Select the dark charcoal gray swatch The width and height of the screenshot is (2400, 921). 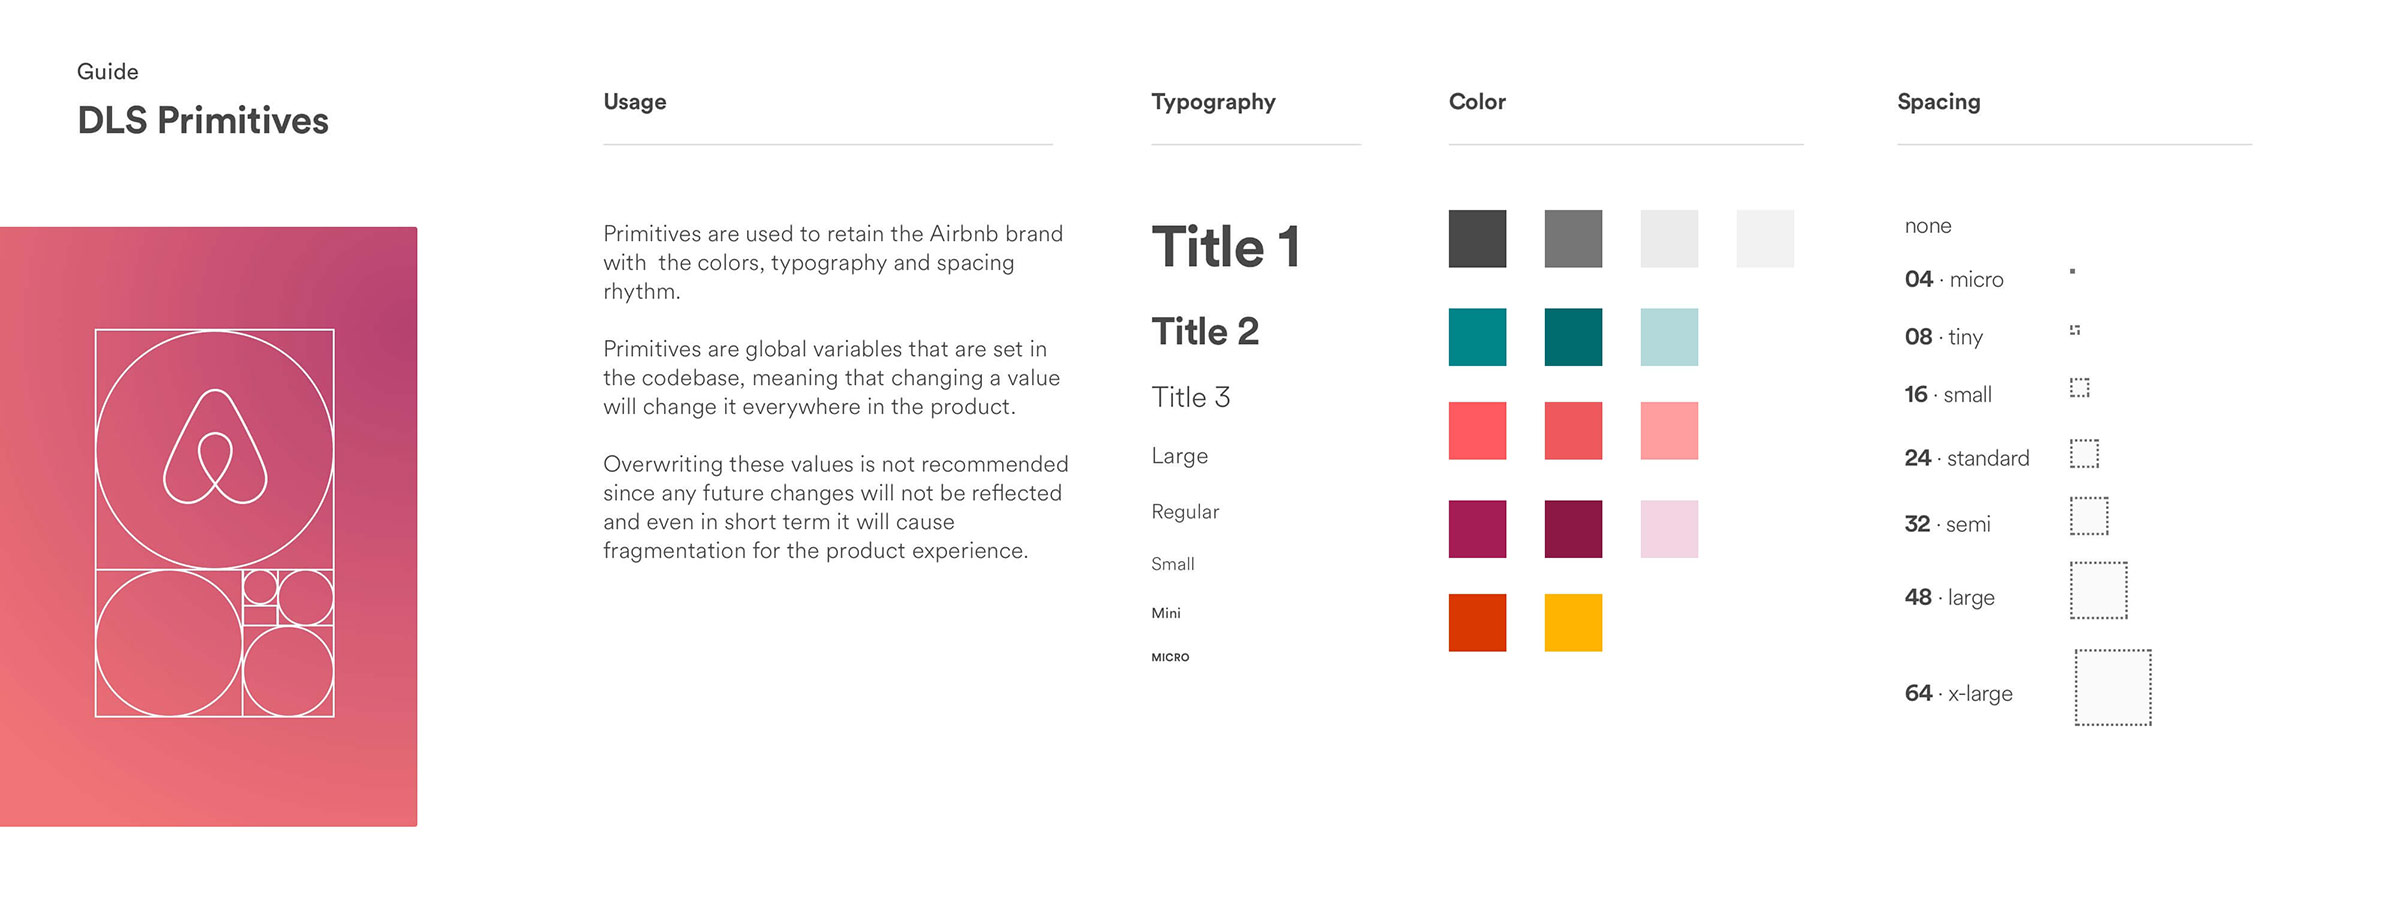[1477, 239]
